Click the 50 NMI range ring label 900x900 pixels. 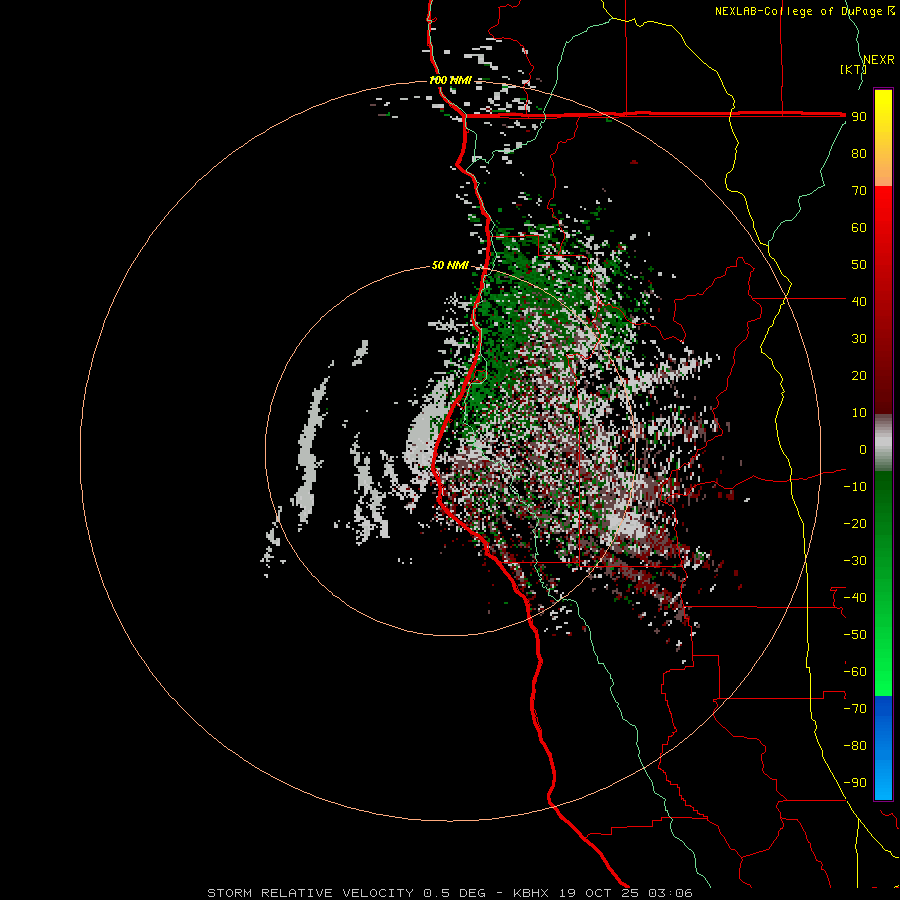click(450, 265)
